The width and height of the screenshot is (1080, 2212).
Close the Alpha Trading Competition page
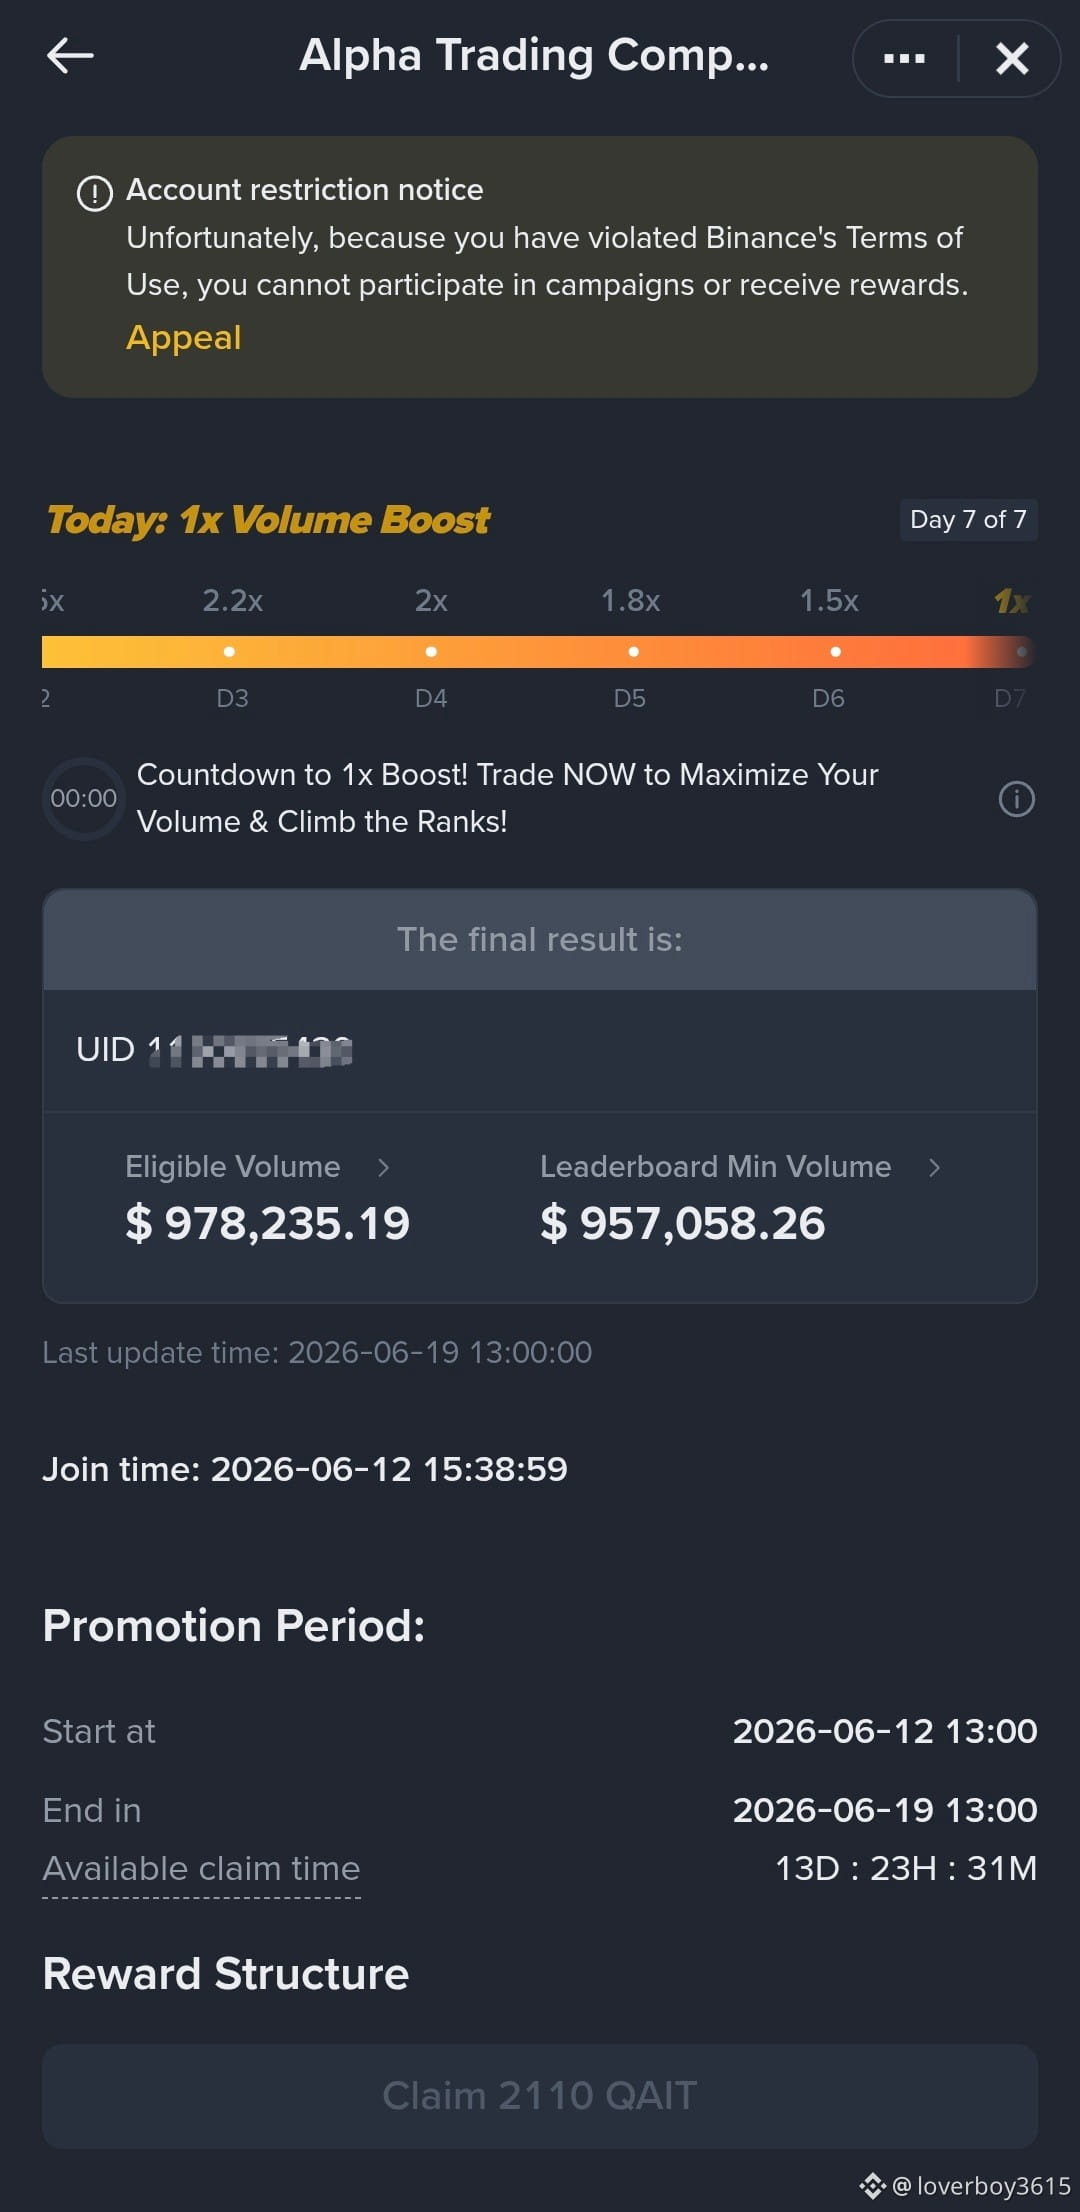(x=1012, y=58)
